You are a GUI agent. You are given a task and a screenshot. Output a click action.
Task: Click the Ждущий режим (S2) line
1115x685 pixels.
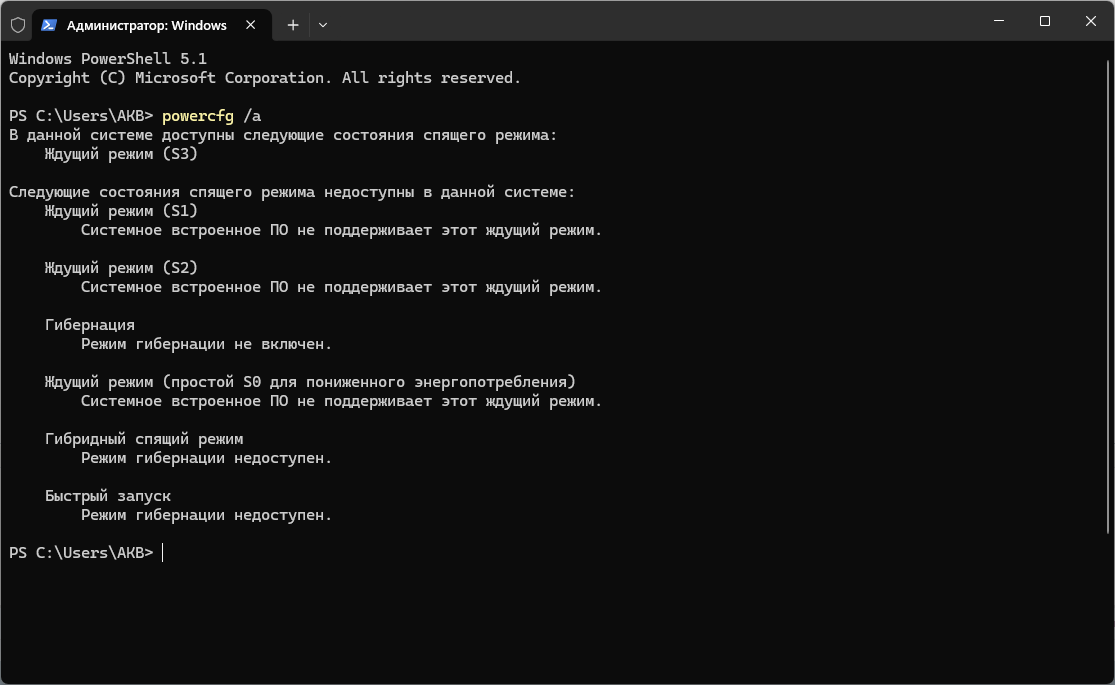coord(121,268)
